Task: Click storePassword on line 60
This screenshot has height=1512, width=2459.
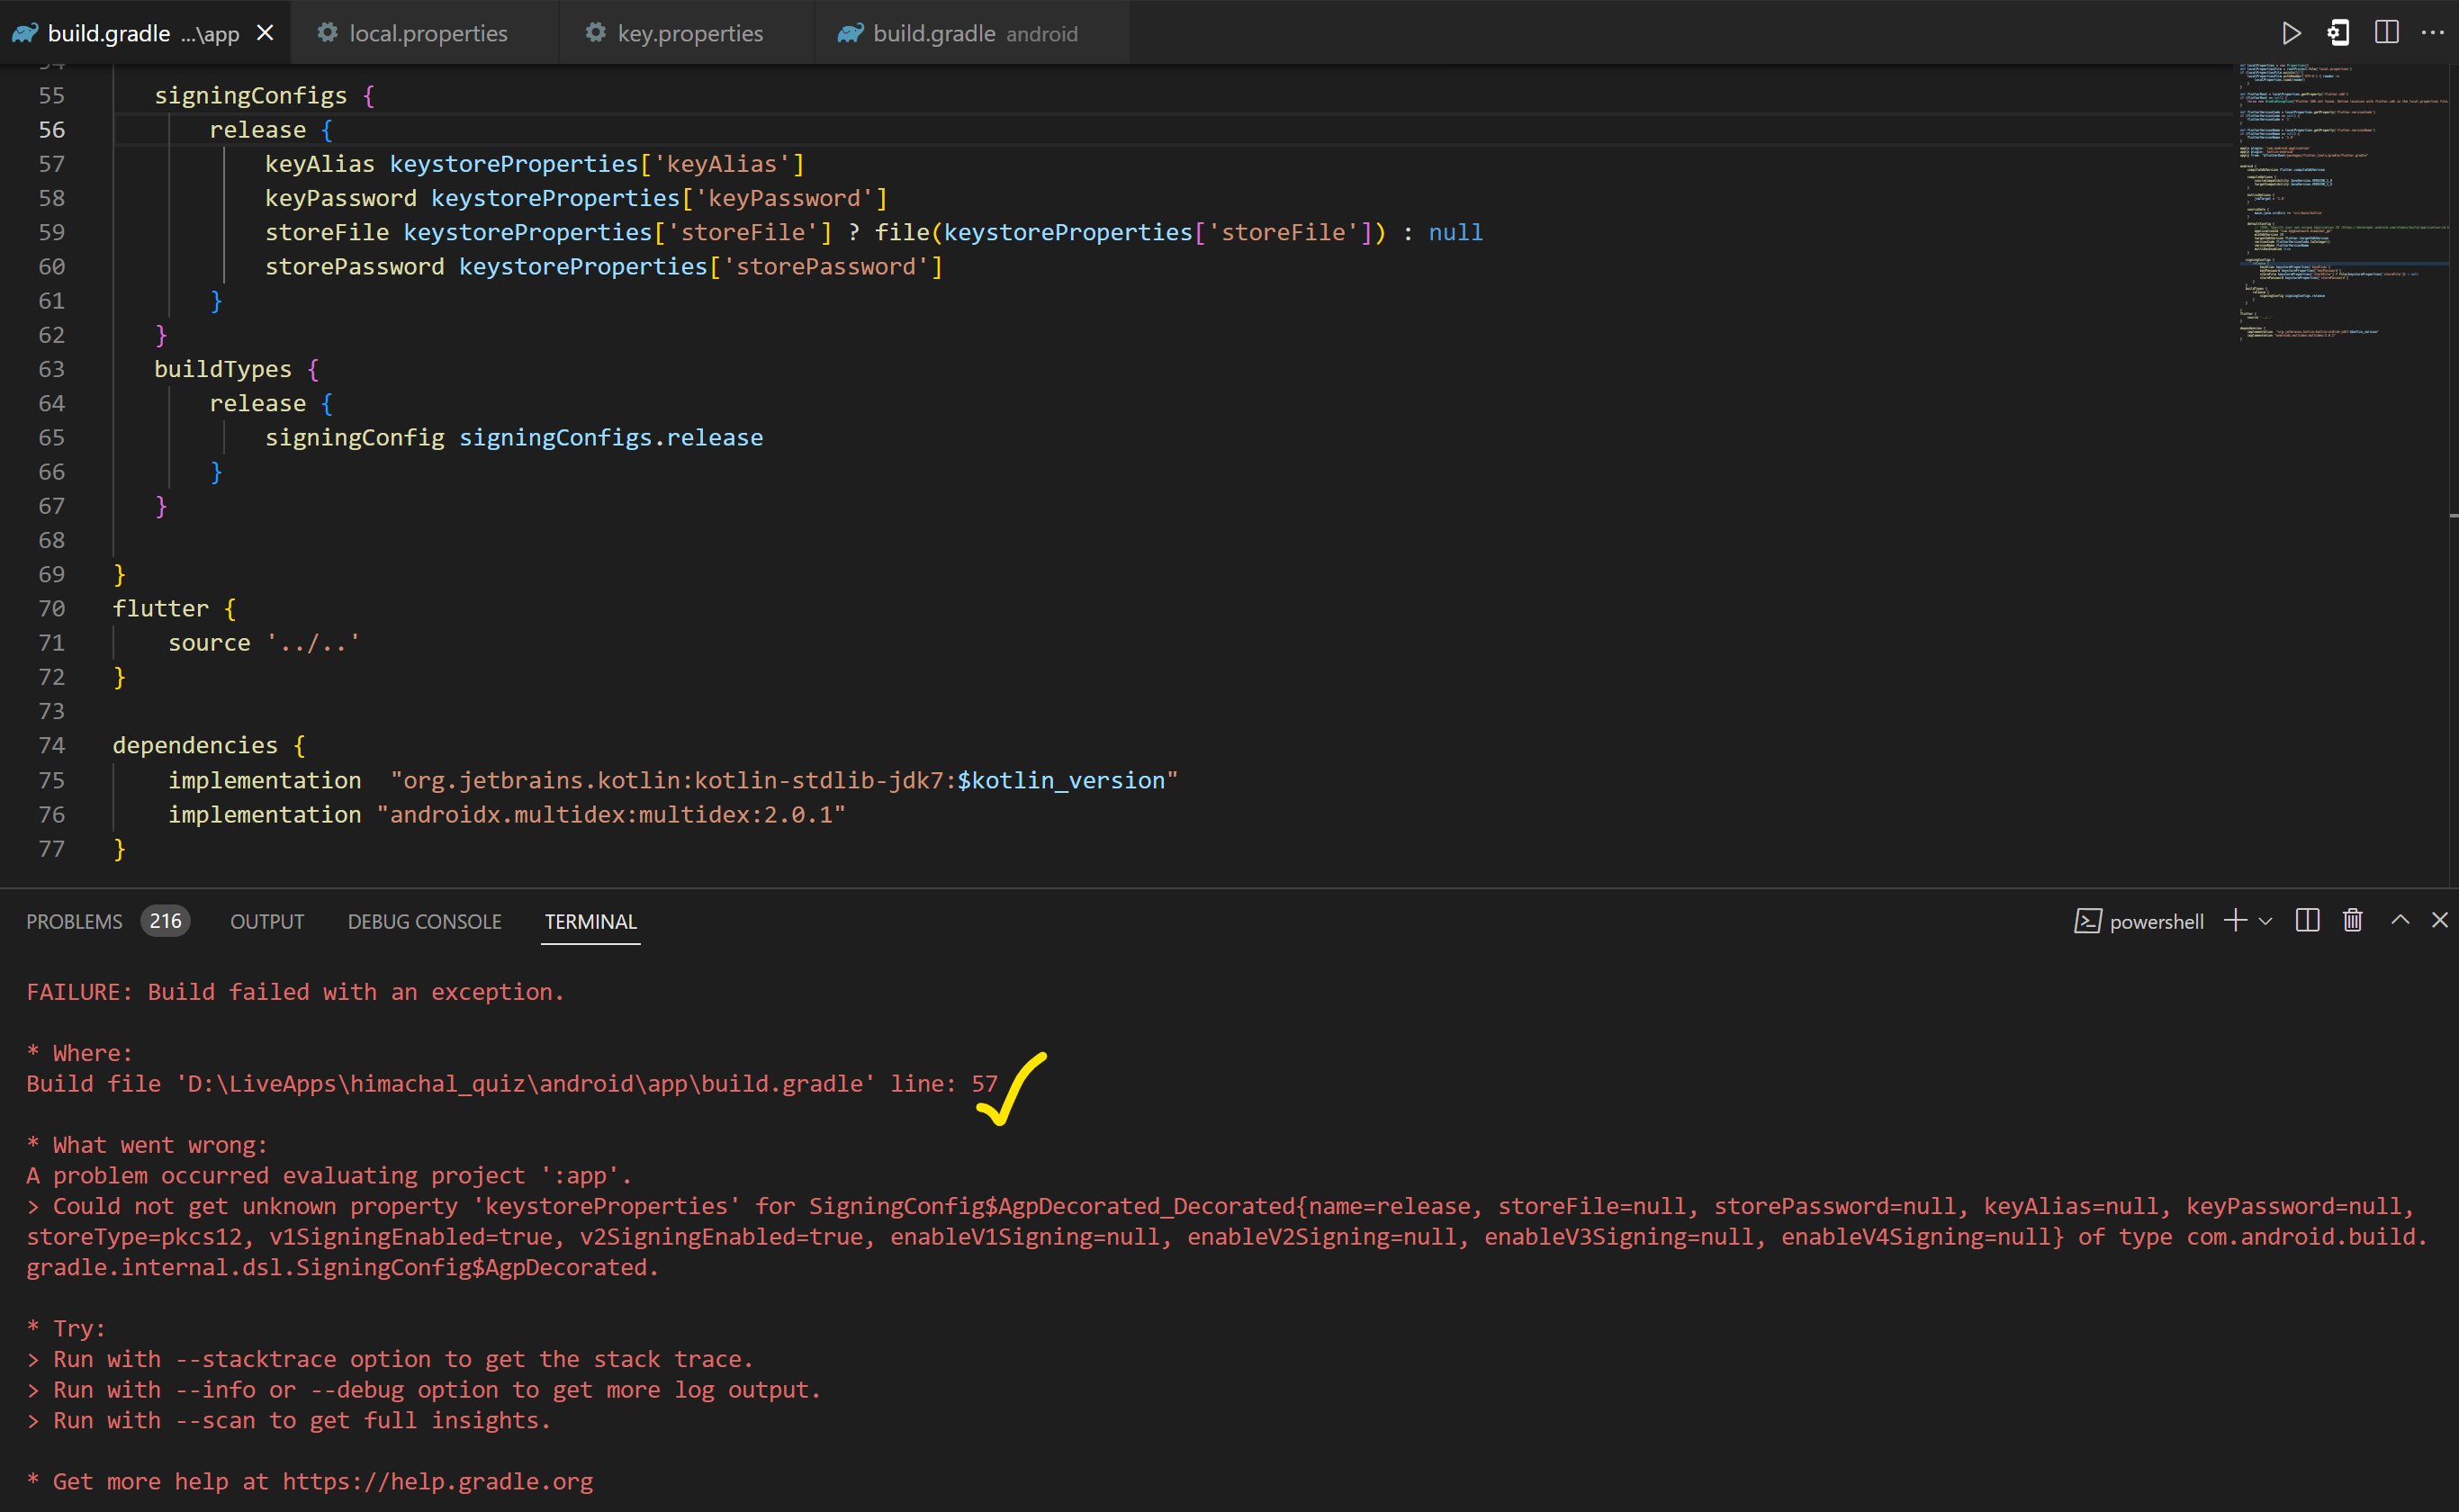Action: point(355,266)
